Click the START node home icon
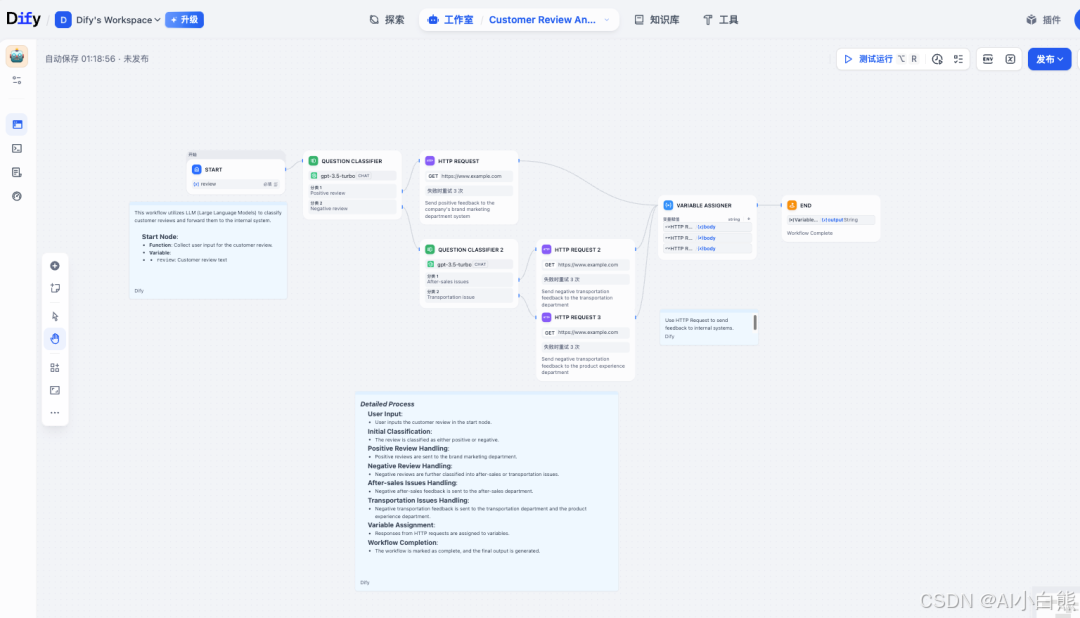 pyautogui.click(x=196, y=169)
